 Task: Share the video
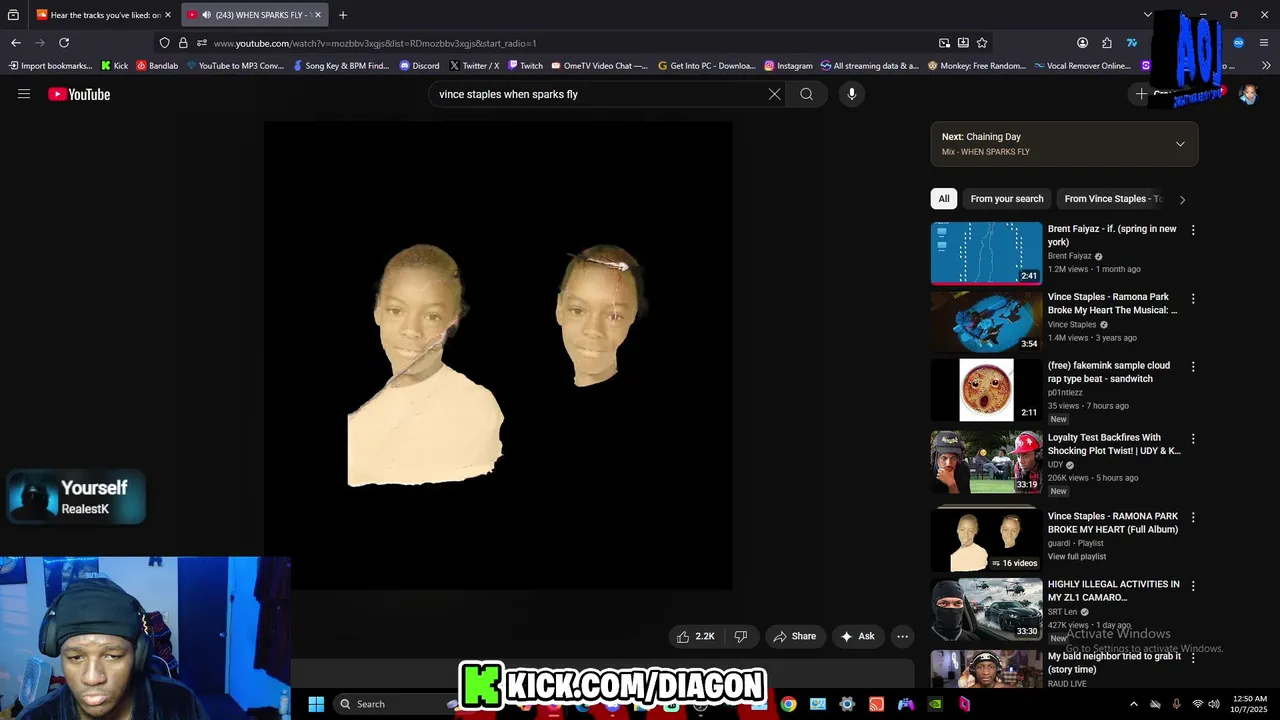tap(795, 636)
